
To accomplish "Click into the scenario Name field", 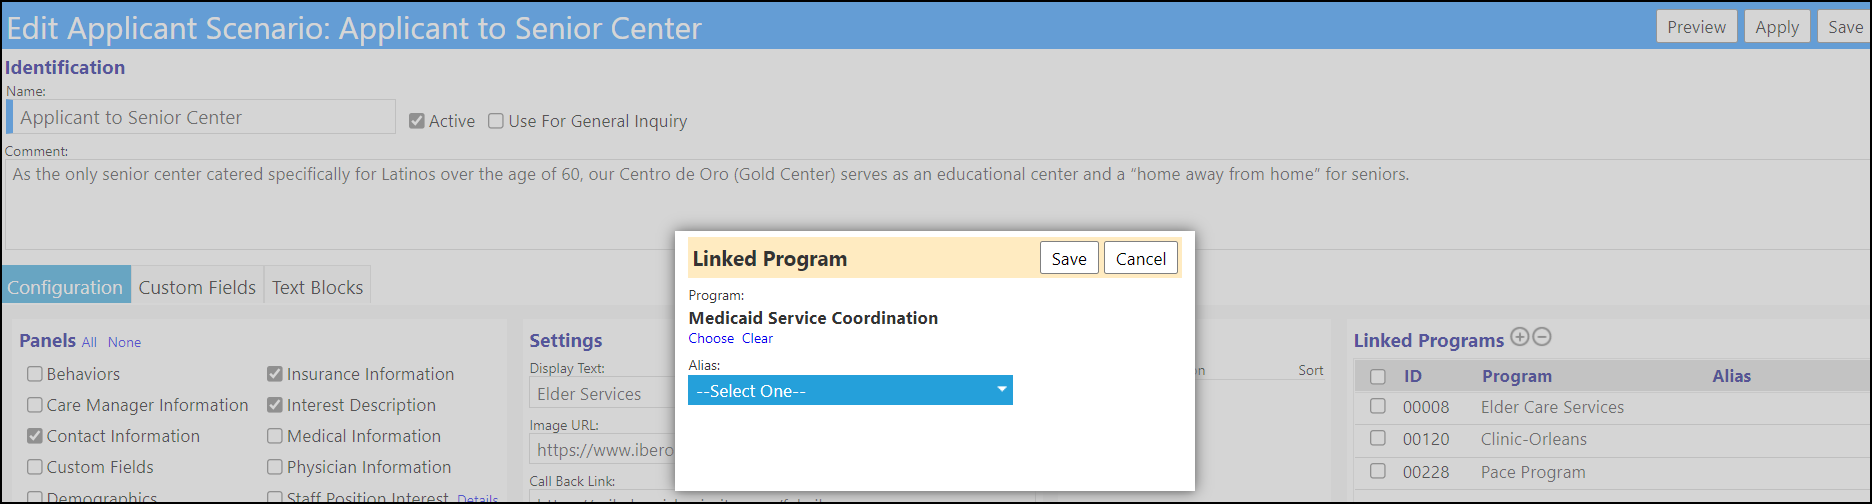I will point(202,117).
